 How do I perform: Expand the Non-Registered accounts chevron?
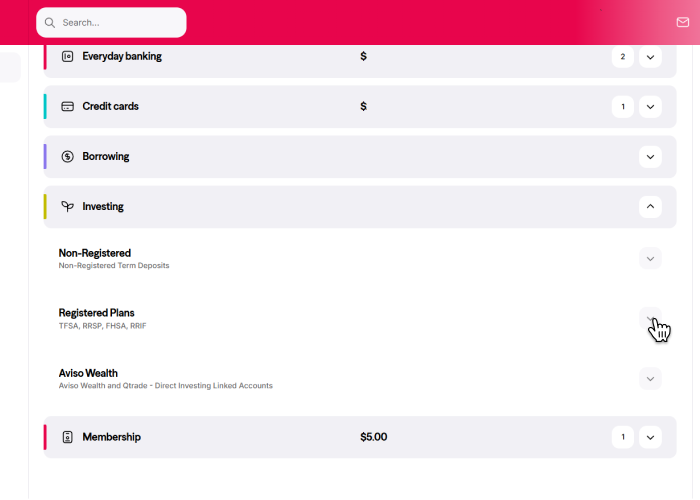coord(650,259)
